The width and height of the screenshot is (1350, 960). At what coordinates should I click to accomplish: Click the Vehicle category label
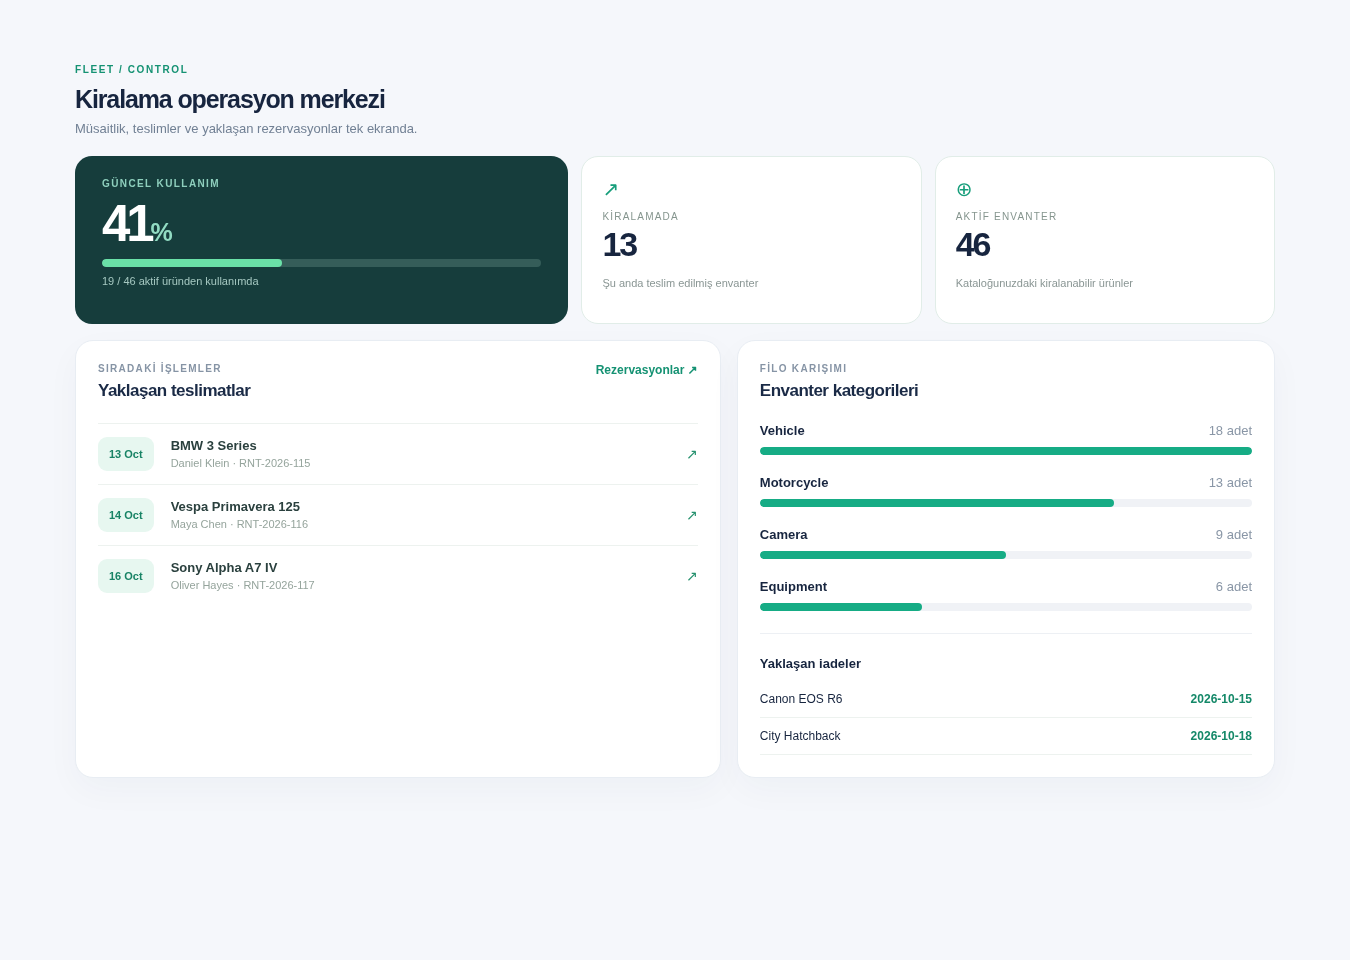[x=782, y=431]
